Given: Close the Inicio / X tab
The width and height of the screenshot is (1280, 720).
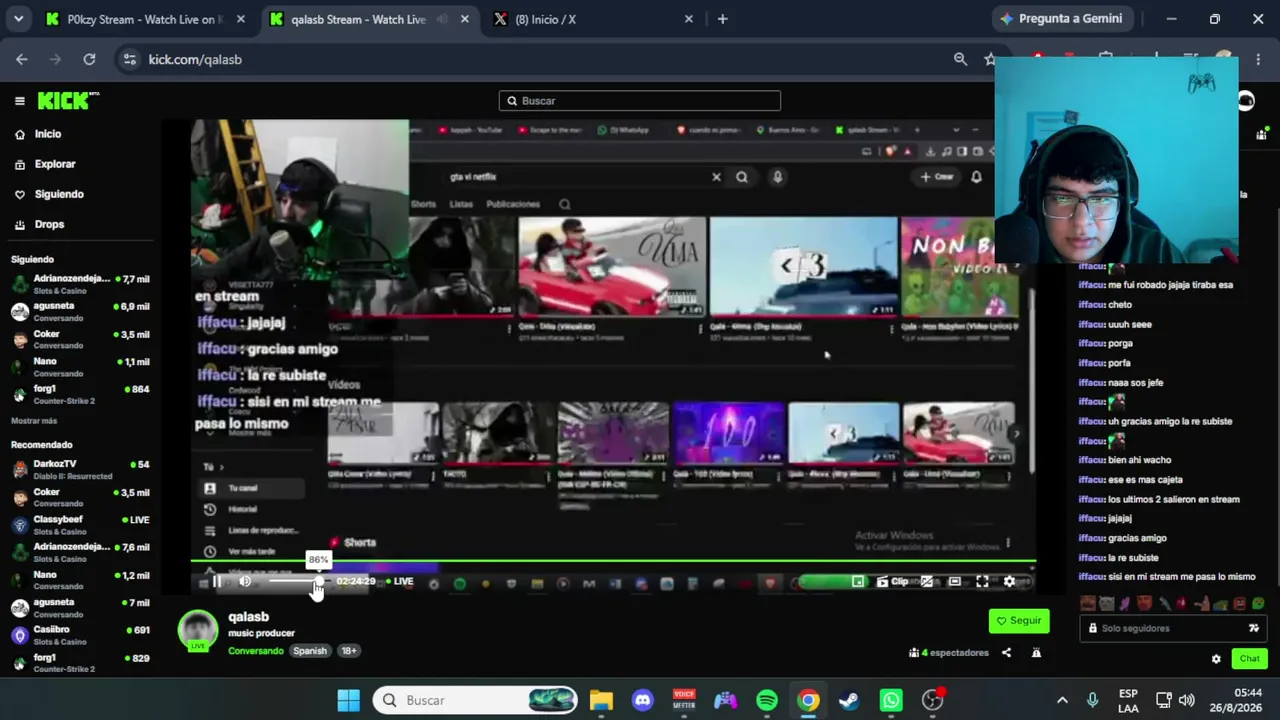Looking at the screenshot, I should click(688, 19).
